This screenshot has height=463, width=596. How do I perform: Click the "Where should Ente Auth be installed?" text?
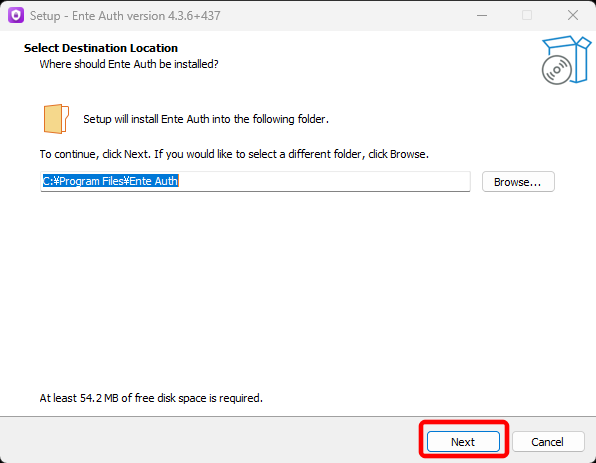(129, 64)
